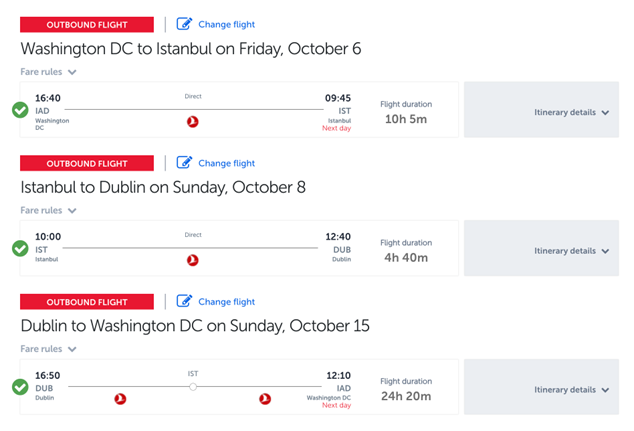Expand Fare rules for the Dublin to Washington flight
The image size is (634, 431).
click(x=48, y=349)
